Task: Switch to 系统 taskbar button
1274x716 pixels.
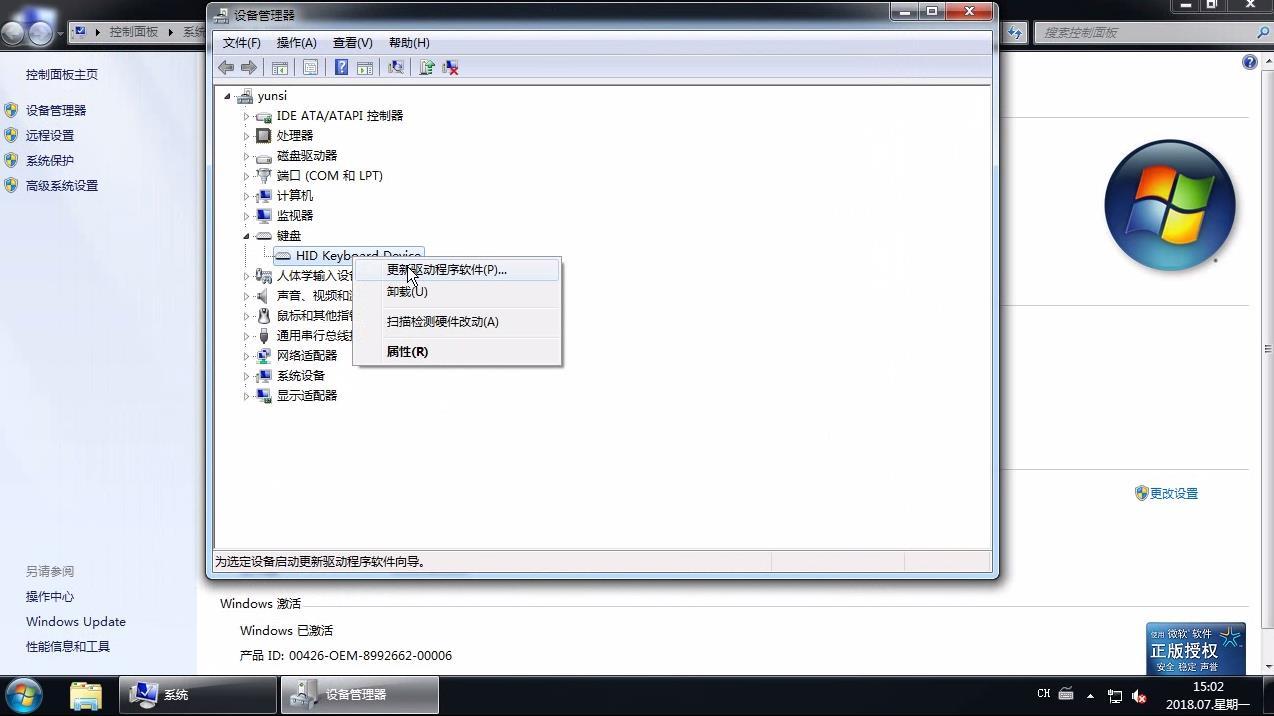Action: tap(198, 695)
